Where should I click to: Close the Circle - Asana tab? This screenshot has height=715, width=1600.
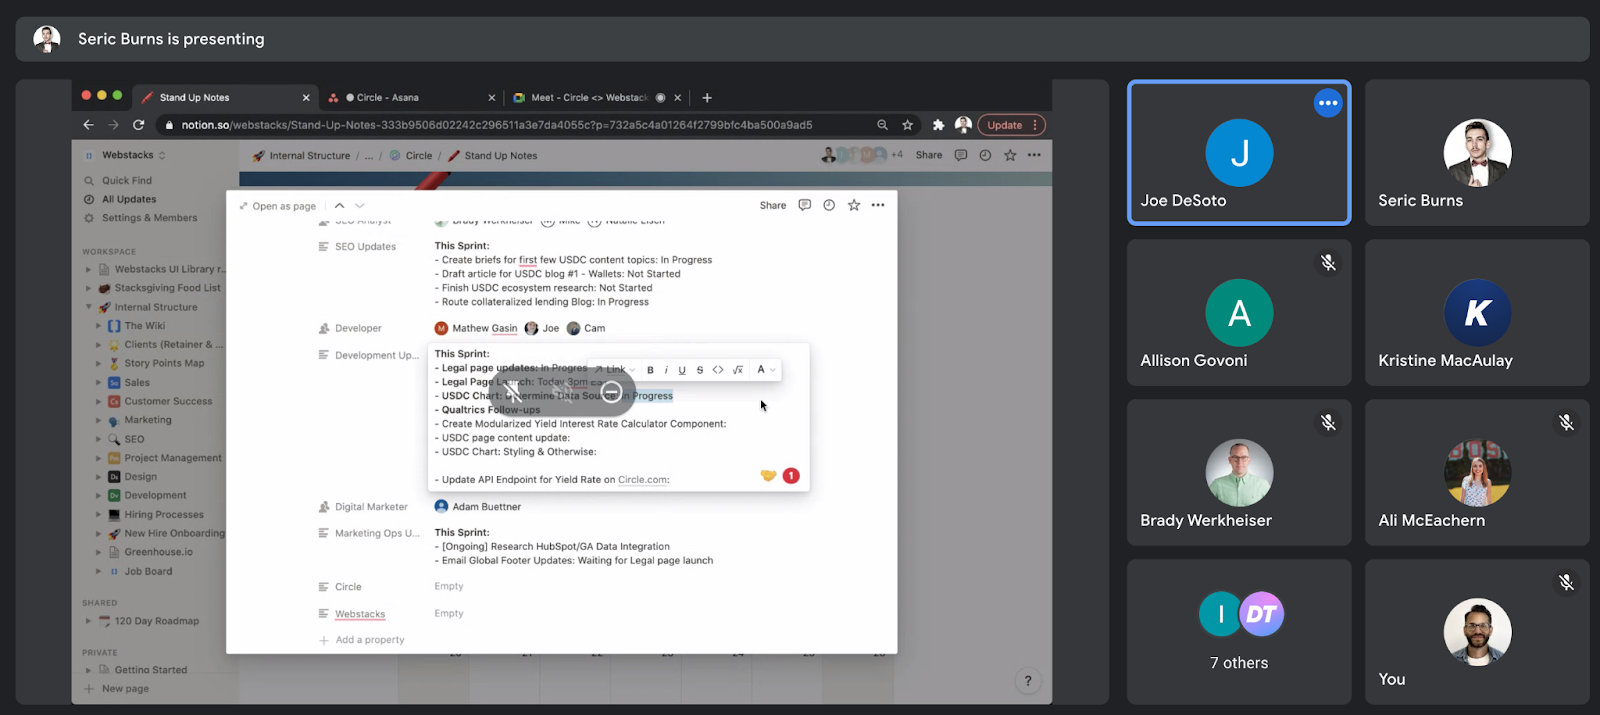(491, 98)
